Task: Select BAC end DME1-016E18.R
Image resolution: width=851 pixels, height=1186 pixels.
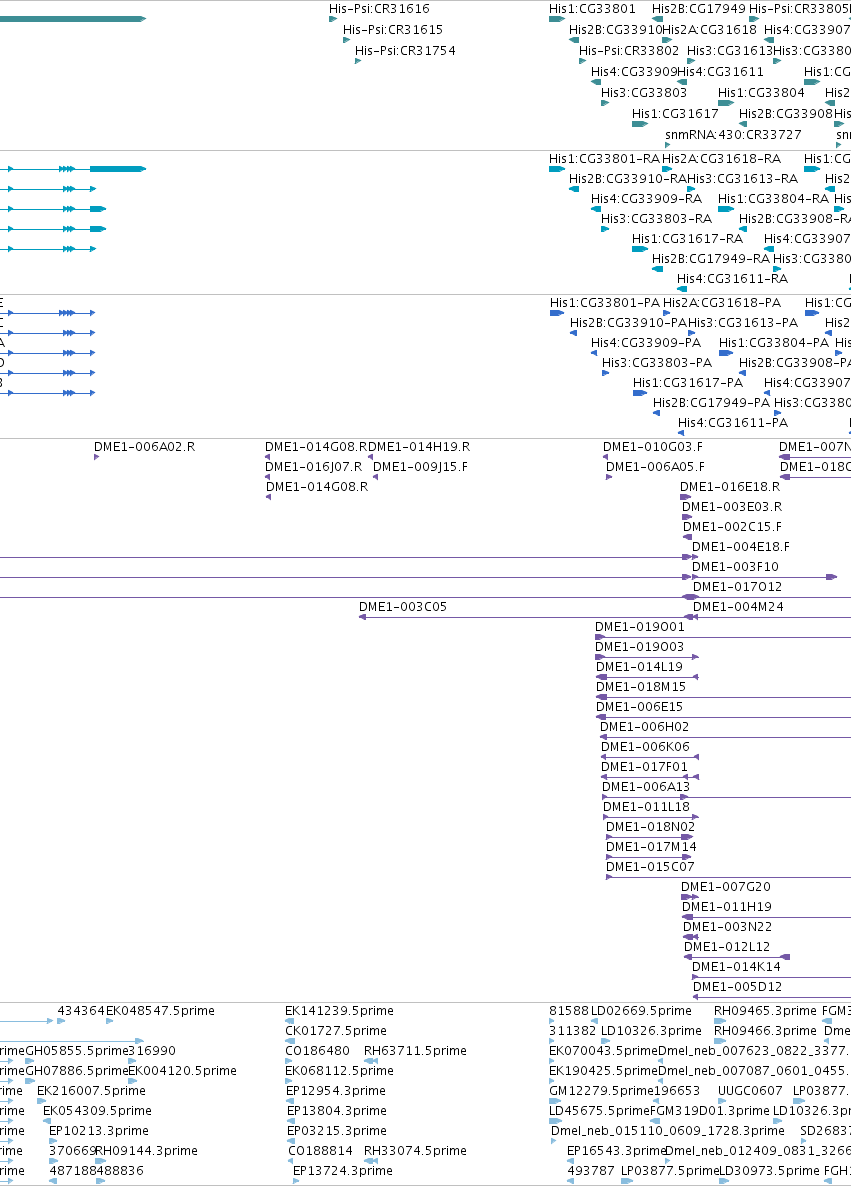Action: tap(730, 487)
